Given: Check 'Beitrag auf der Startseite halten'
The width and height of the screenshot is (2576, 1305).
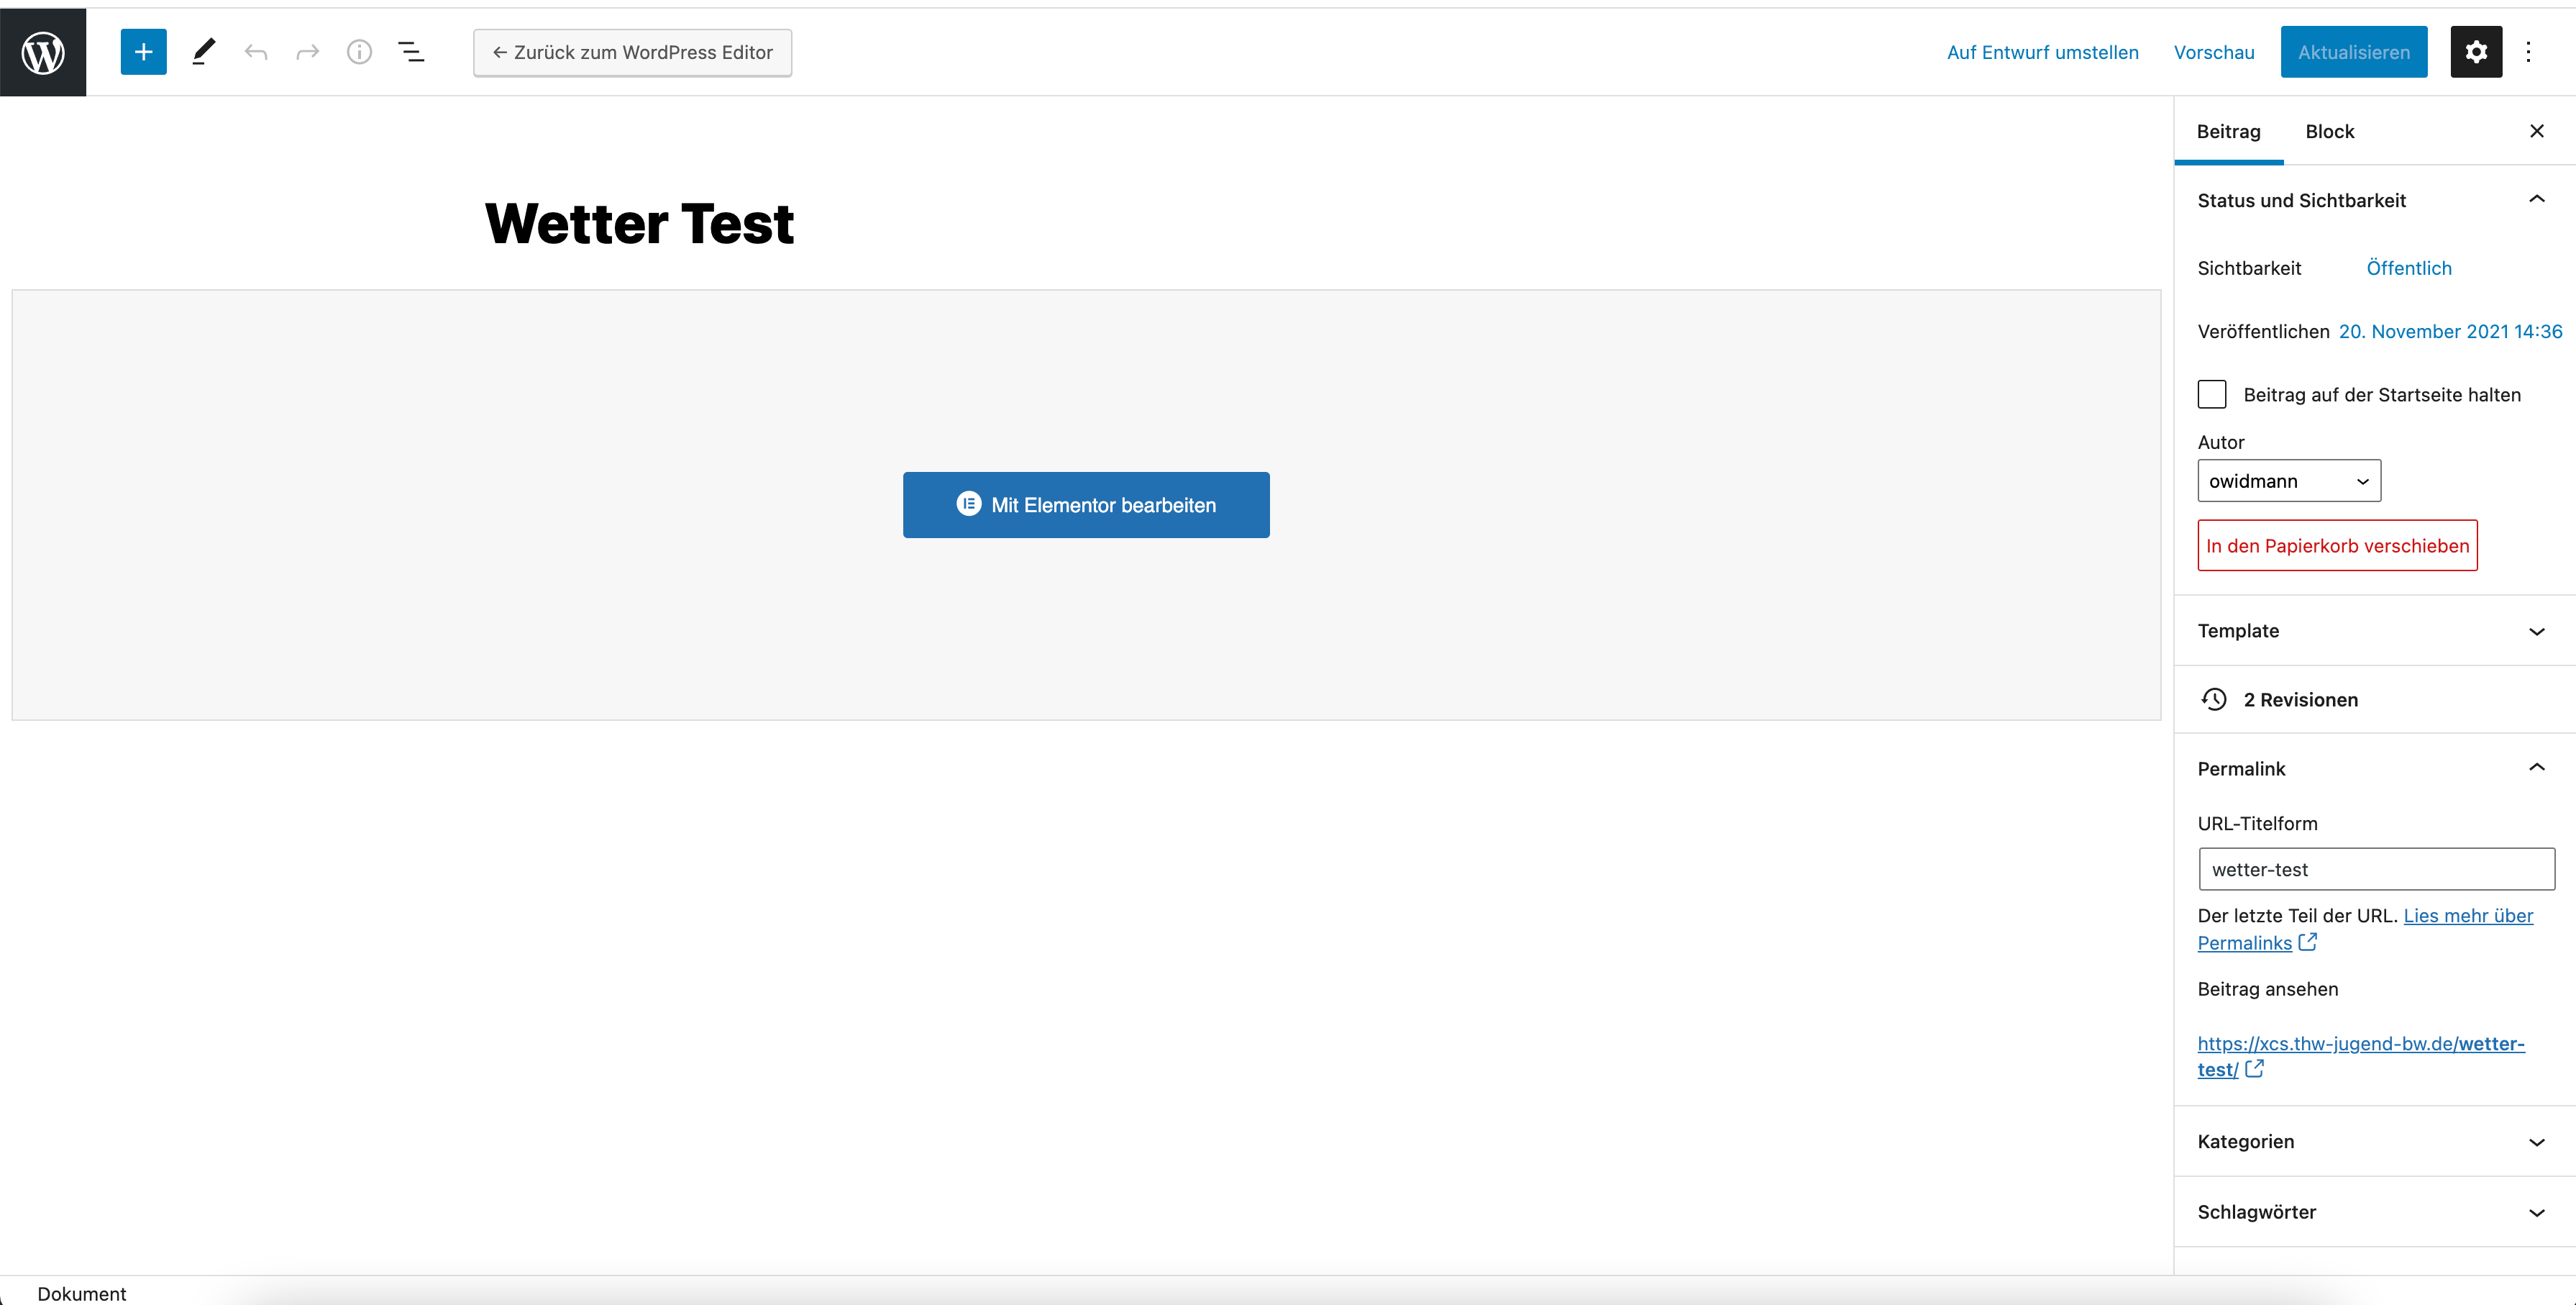Looking at the screenshot, I should click(2212, 394).
